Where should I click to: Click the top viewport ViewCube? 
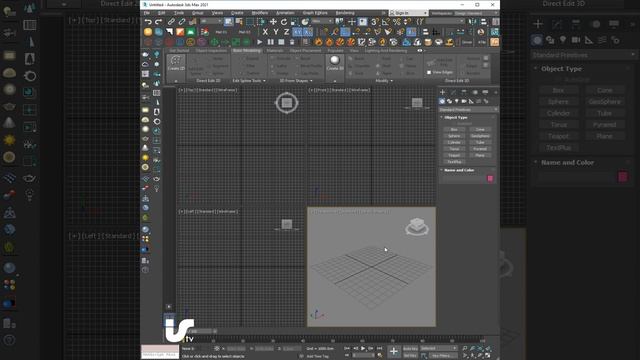(287, 102)
